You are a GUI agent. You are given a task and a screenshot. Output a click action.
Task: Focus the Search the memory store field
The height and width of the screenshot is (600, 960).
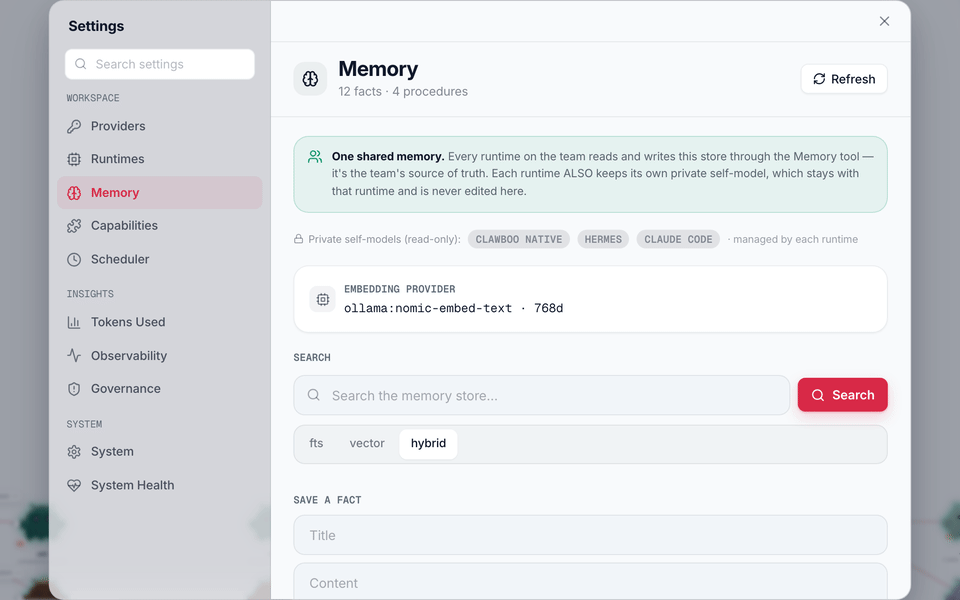[541, 396]
